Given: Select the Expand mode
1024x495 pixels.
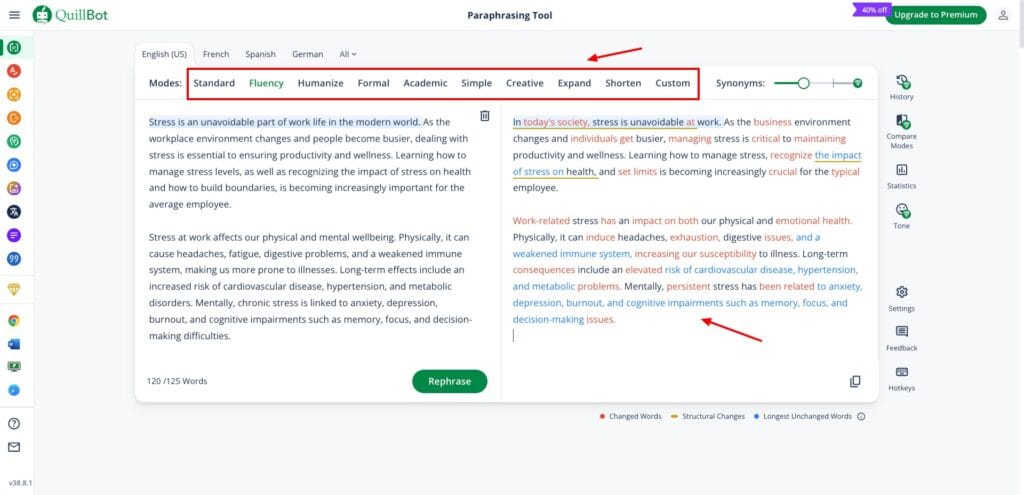Looking at the screenshot, I should pyautogui.click(x=575, y=83).
